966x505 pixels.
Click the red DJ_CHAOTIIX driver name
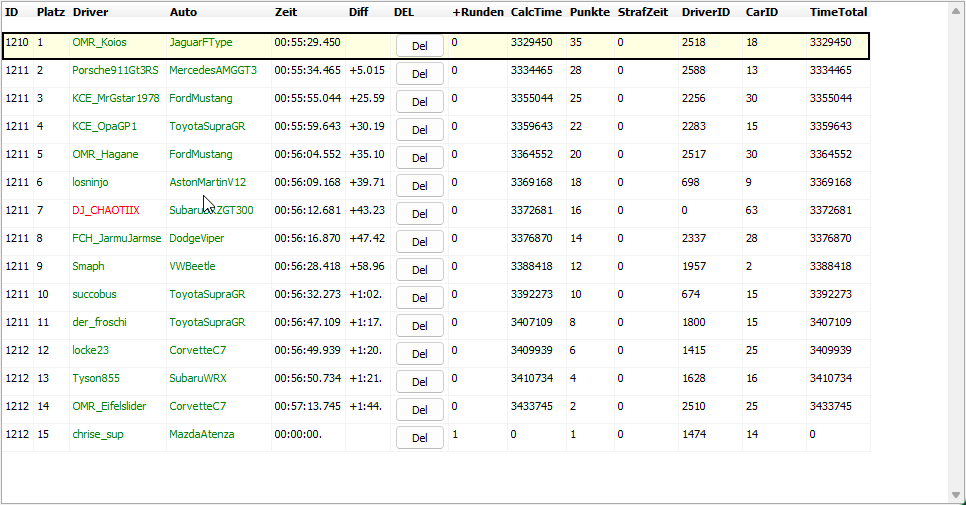(x=105, y=211)
